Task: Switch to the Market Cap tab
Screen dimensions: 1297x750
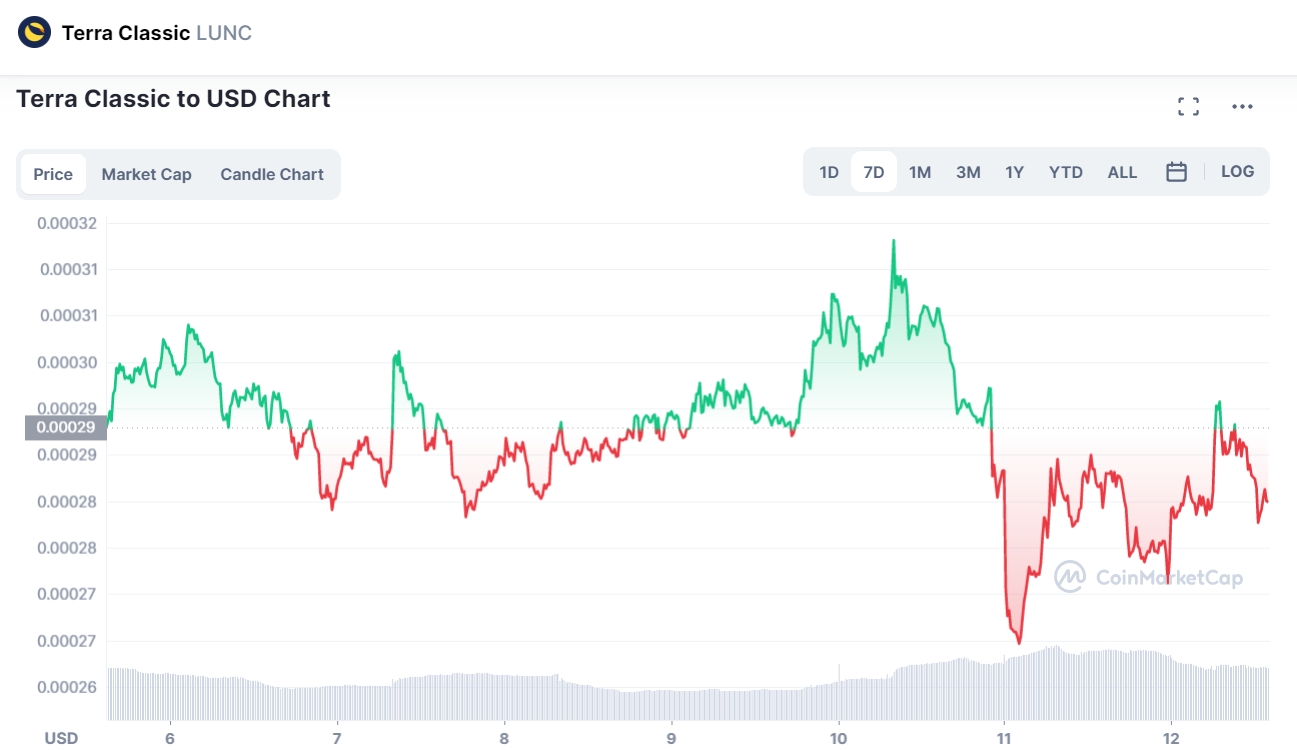Action: [x=146, y=174]
